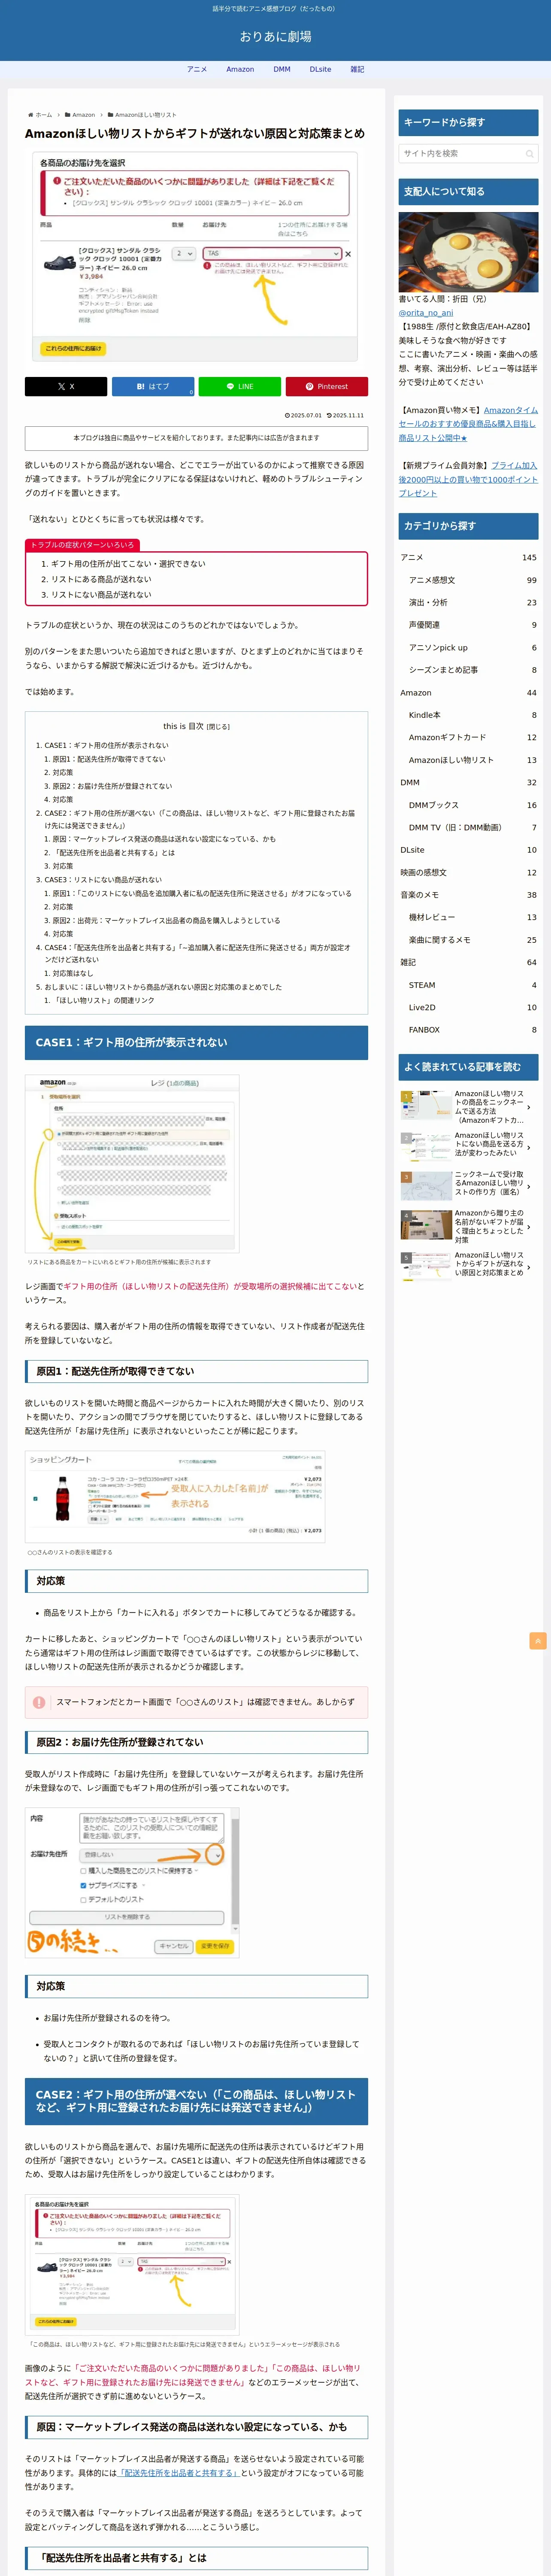Open the ショッピングカート Coca-Cola screenshot image

175,1497
